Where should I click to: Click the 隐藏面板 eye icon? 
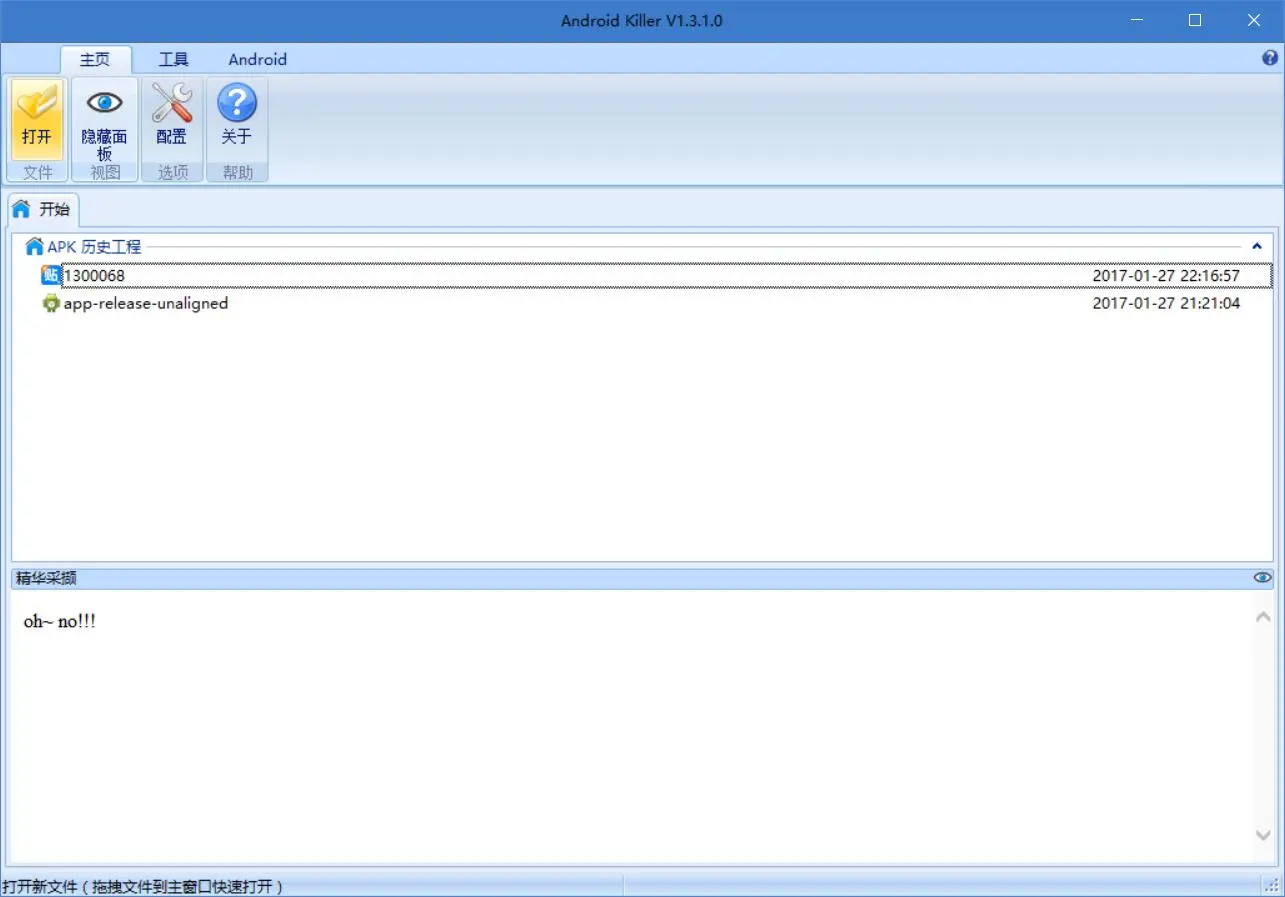104,103
